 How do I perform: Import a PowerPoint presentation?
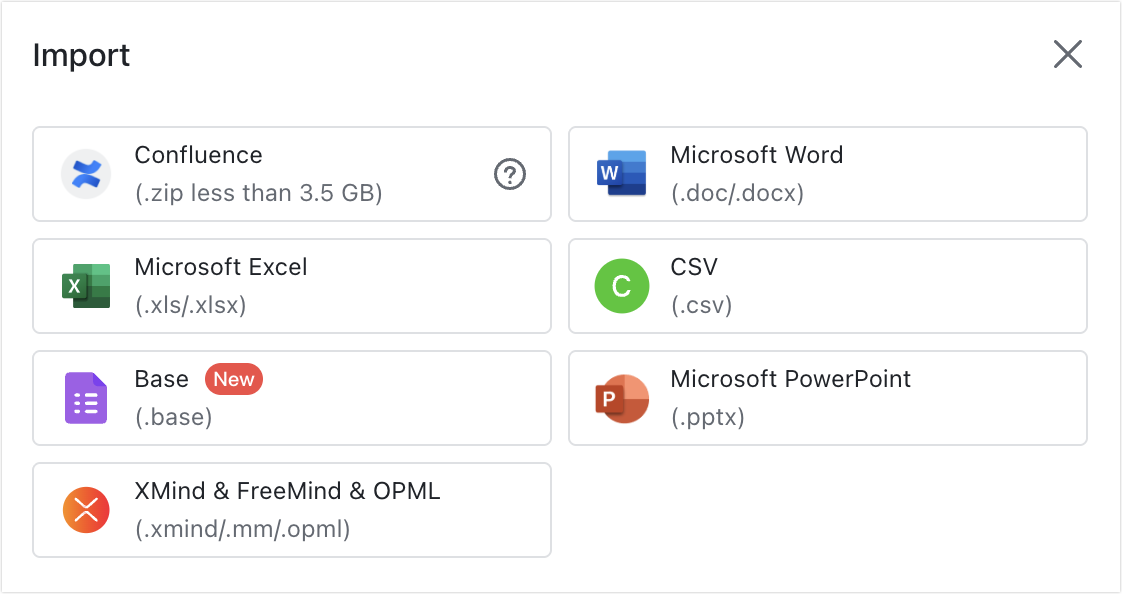coord(828,398)
